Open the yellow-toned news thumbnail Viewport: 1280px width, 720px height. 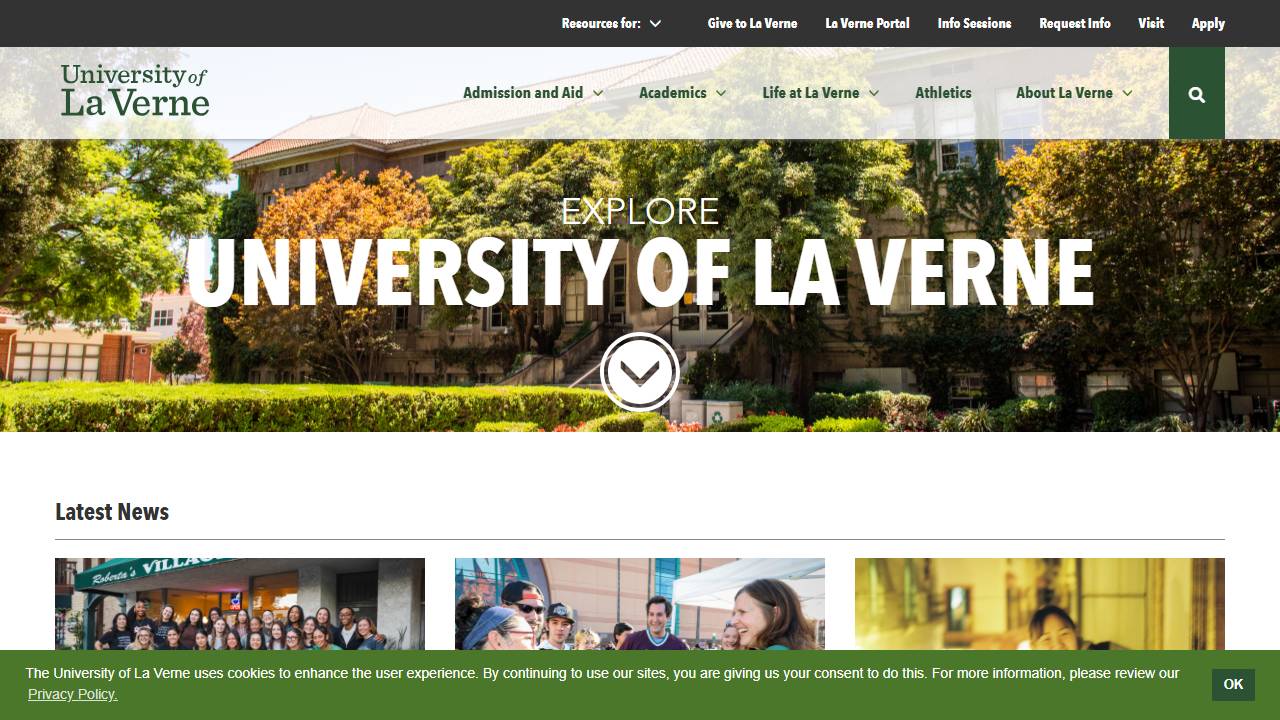(x=1040, y=604)
